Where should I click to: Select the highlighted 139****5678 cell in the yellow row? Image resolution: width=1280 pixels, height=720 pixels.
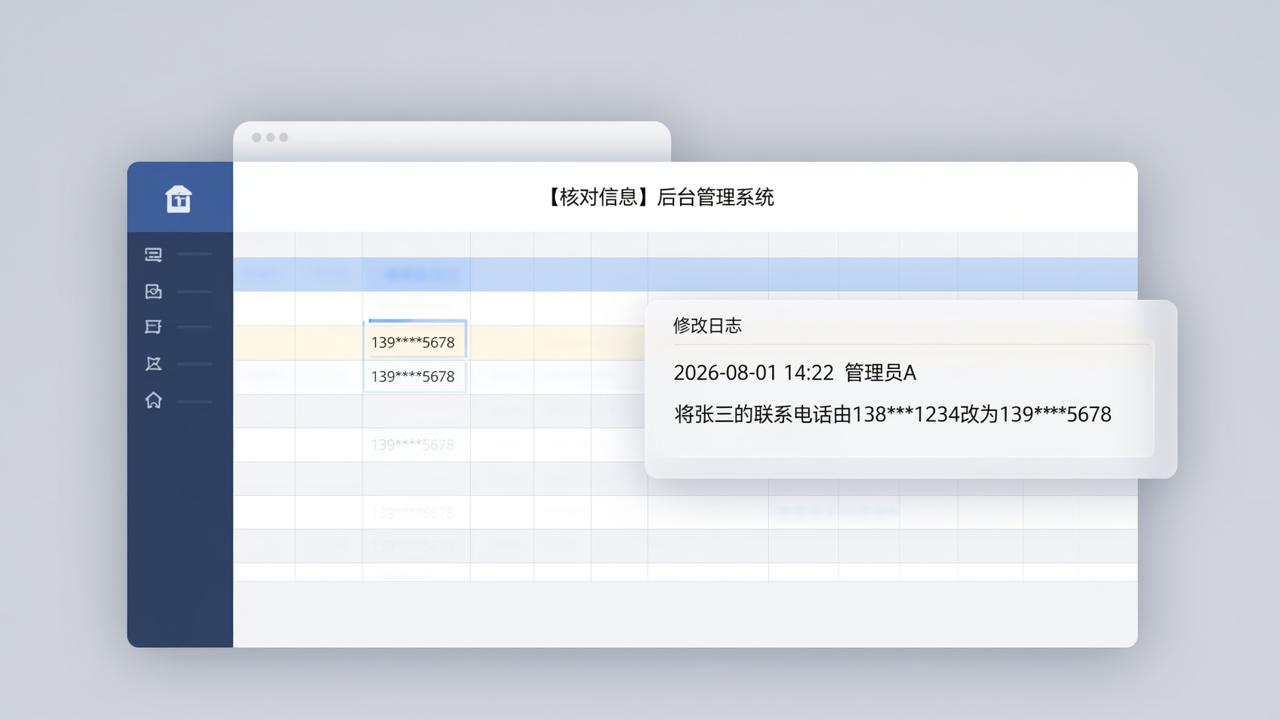click(415, 340)
